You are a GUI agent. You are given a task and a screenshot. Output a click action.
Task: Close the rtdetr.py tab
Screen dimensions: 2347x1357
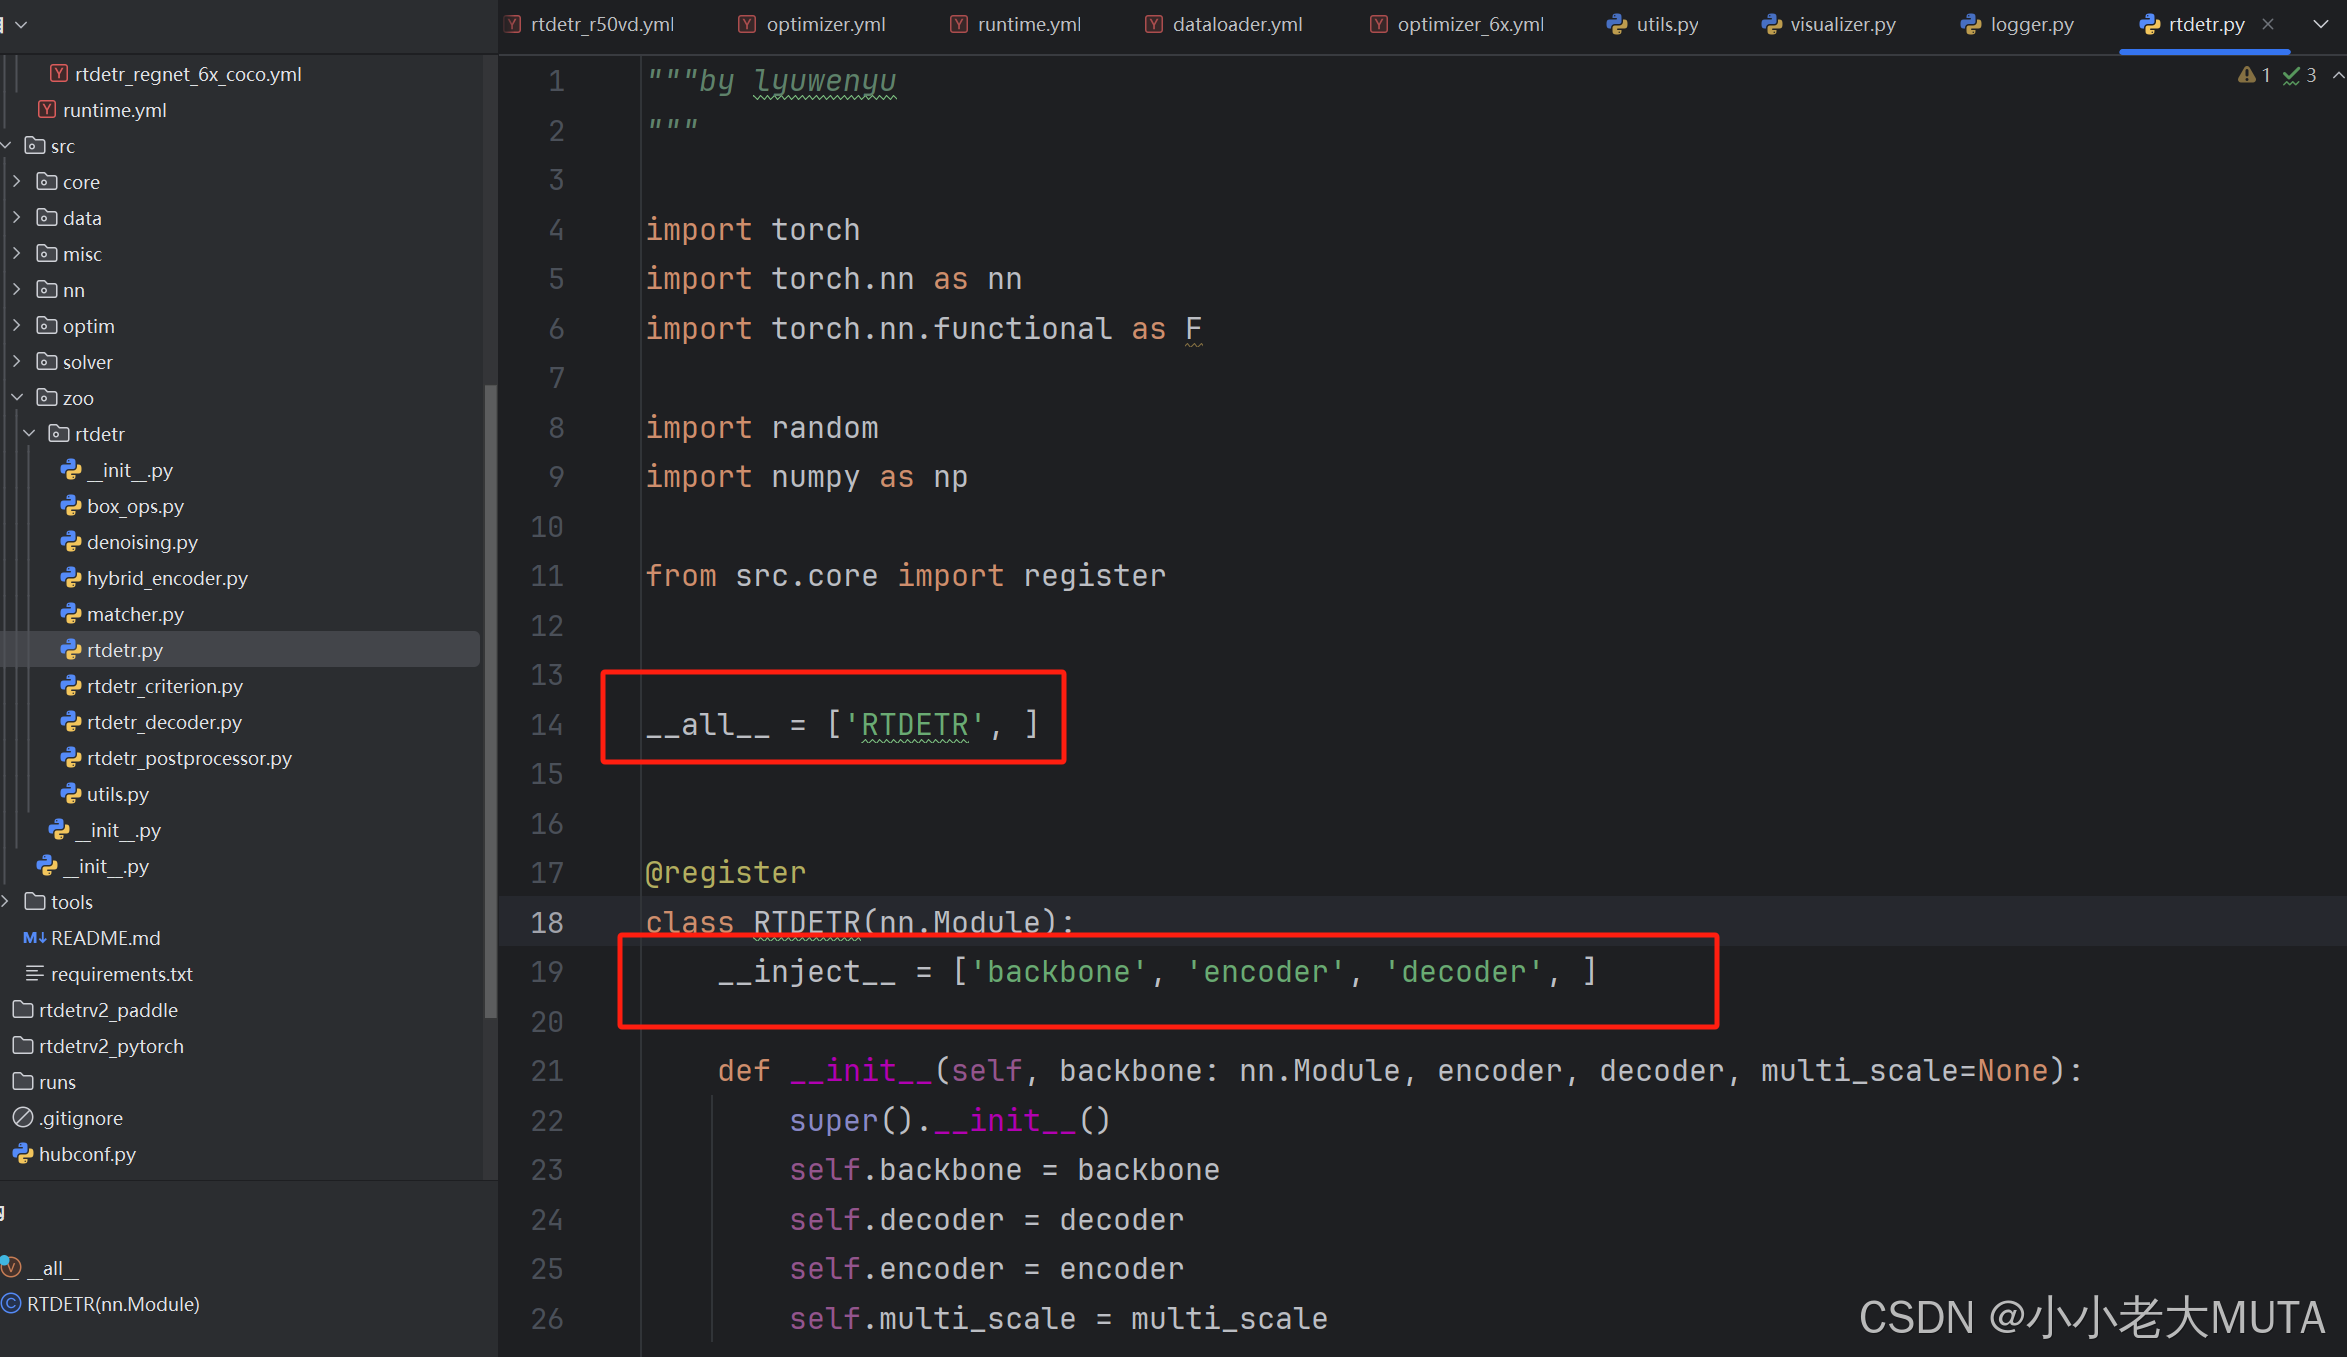click(2268, 24)
